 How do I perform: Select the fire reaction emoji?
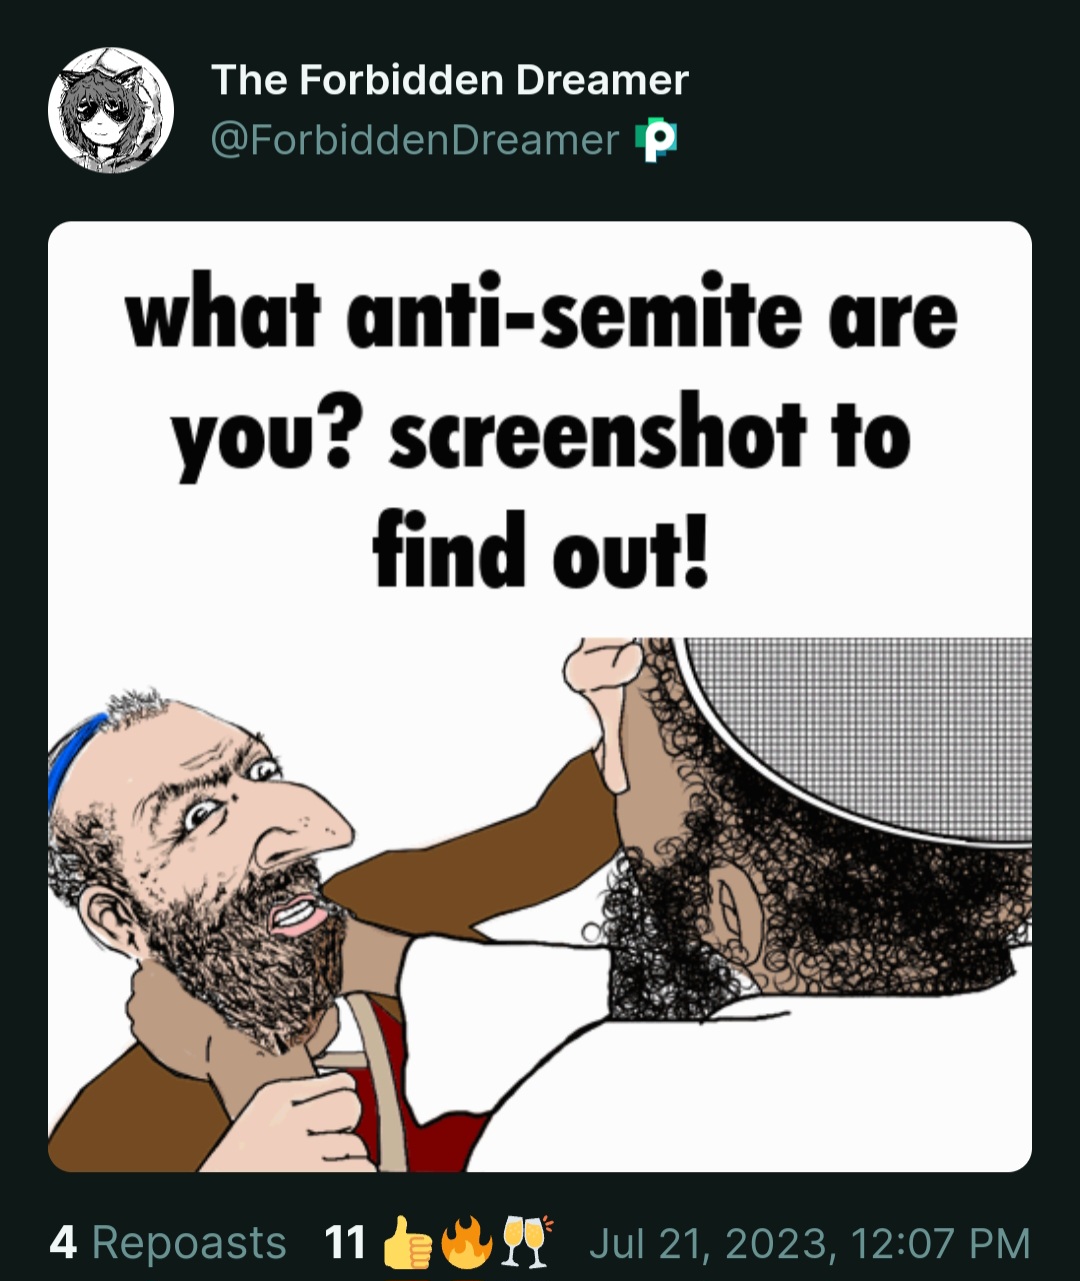tap(466, 1243)
